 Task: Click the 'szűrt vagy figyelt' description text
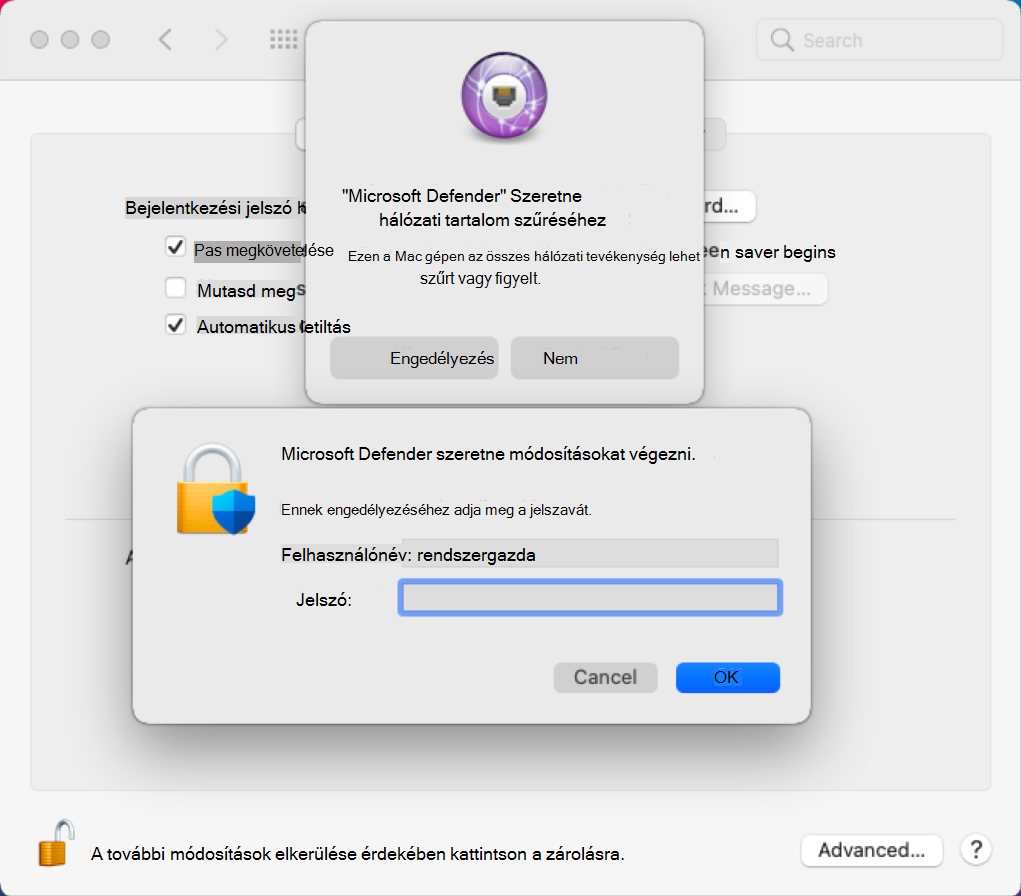click(480, 279)
